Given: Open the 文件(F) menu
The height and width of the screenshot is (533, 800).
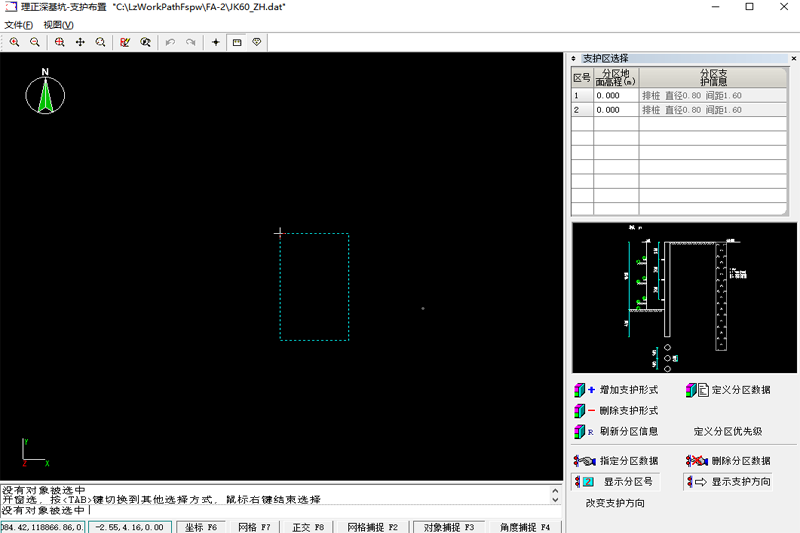Looking at the screenshot, I should coord(19,25).
